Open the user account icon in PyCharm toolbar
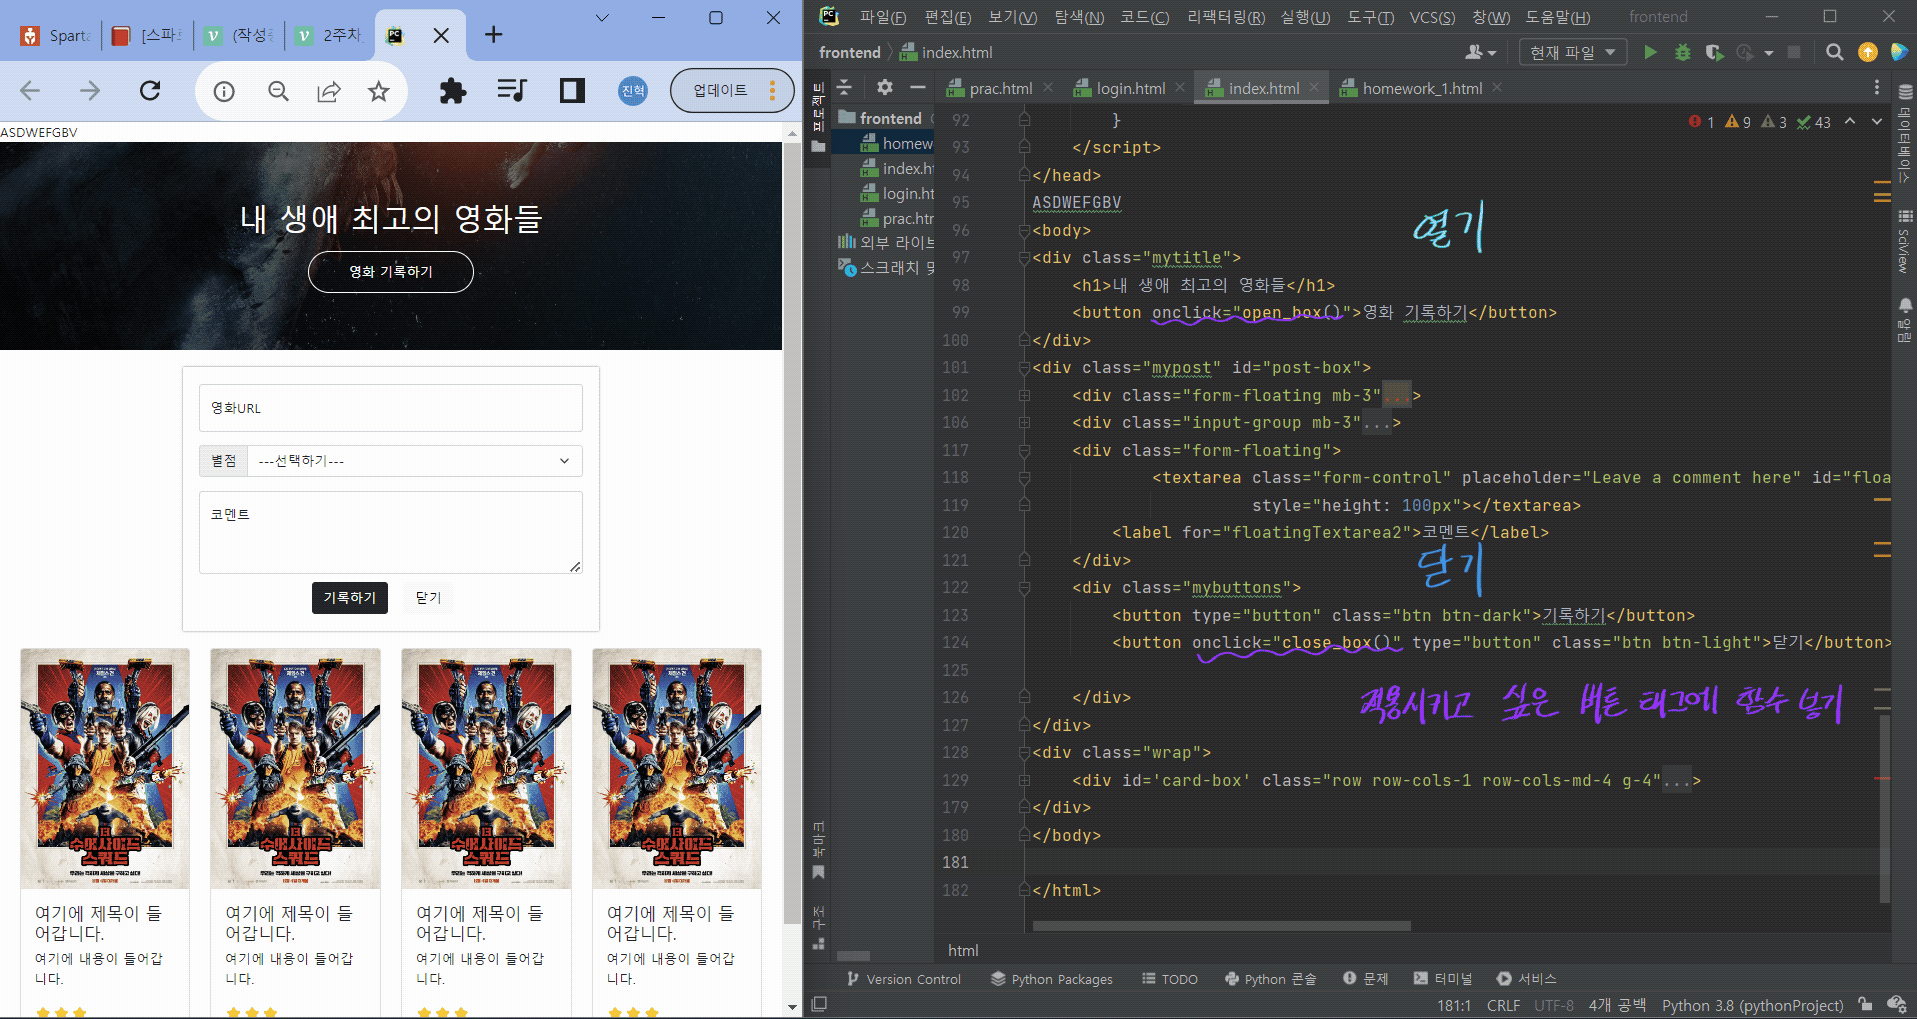The width and height of the screenshot is (1917, 1019). coord(1480,52)
